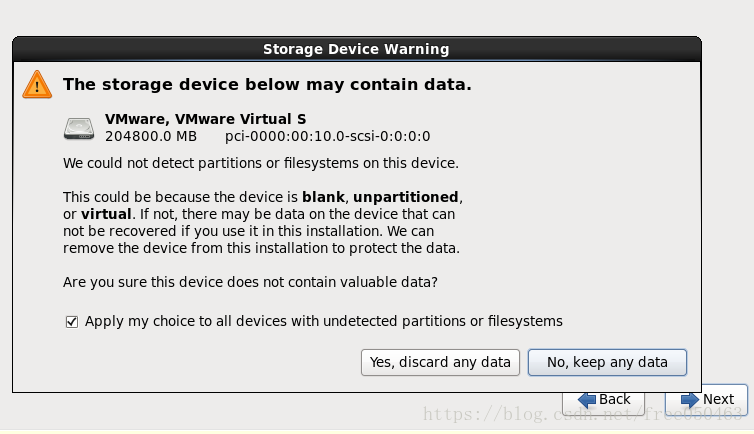Click the bold word 'blank'
Viewport: 754px width, 434px height.
pyautogui.click(x=323, y=197)
